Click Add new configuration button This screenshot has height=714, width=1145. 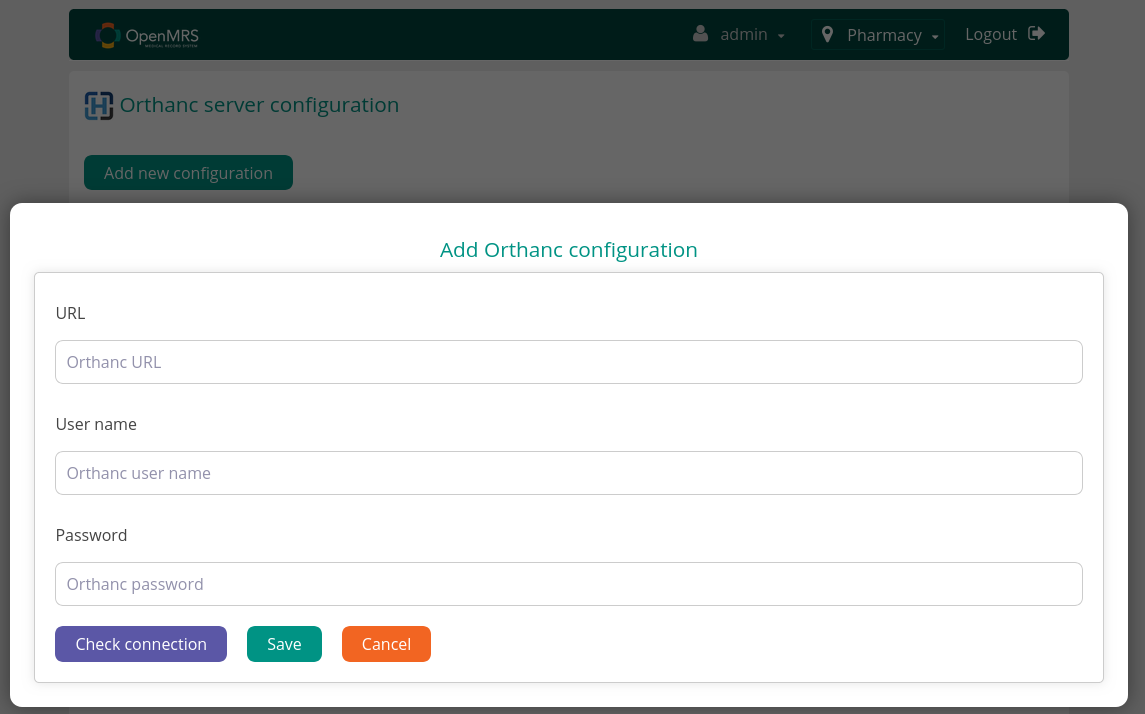pos(188,173)
